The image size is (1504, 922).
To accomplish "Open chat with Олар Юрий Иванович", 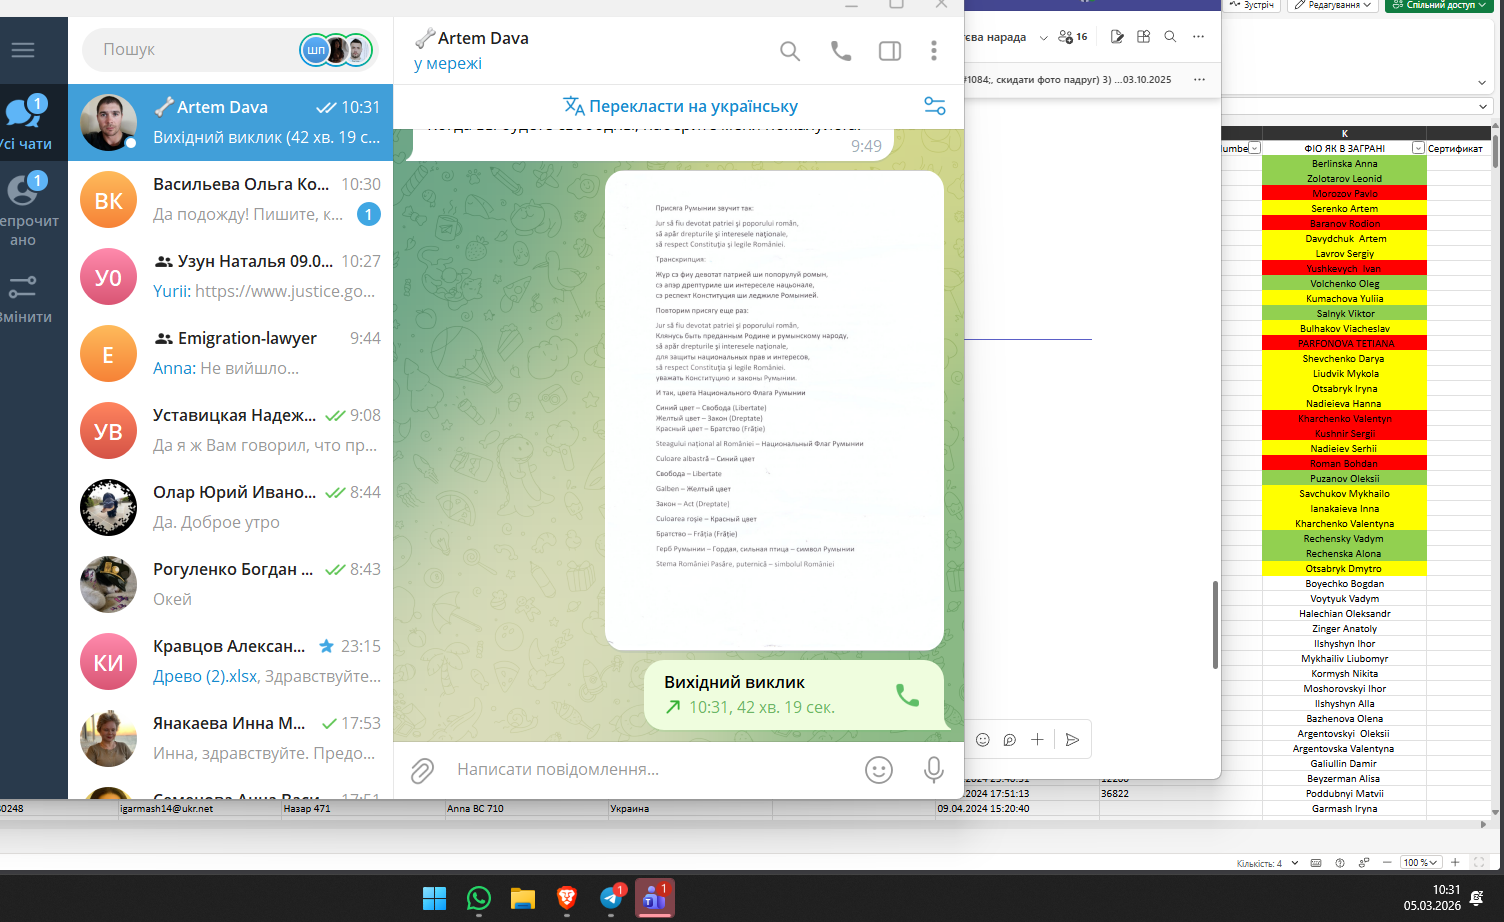I will [230, 507].
